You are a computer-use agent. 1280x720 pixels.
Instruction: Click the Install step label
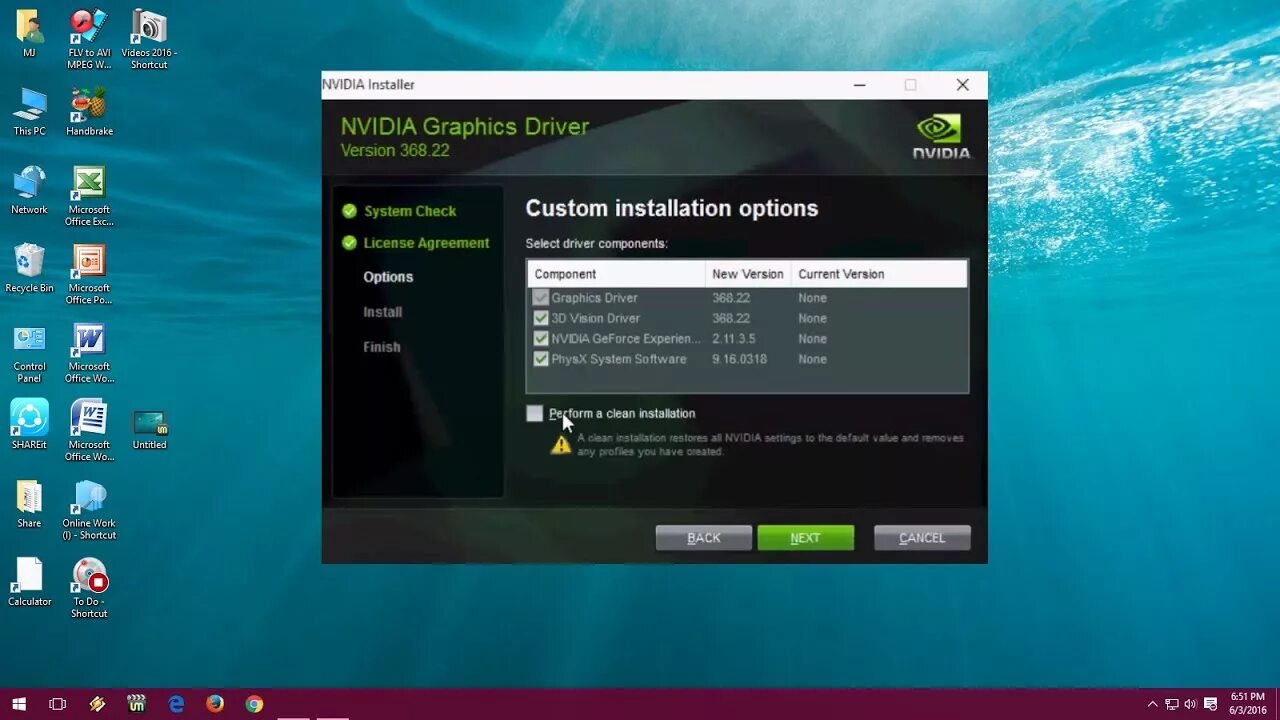(383, 312)
